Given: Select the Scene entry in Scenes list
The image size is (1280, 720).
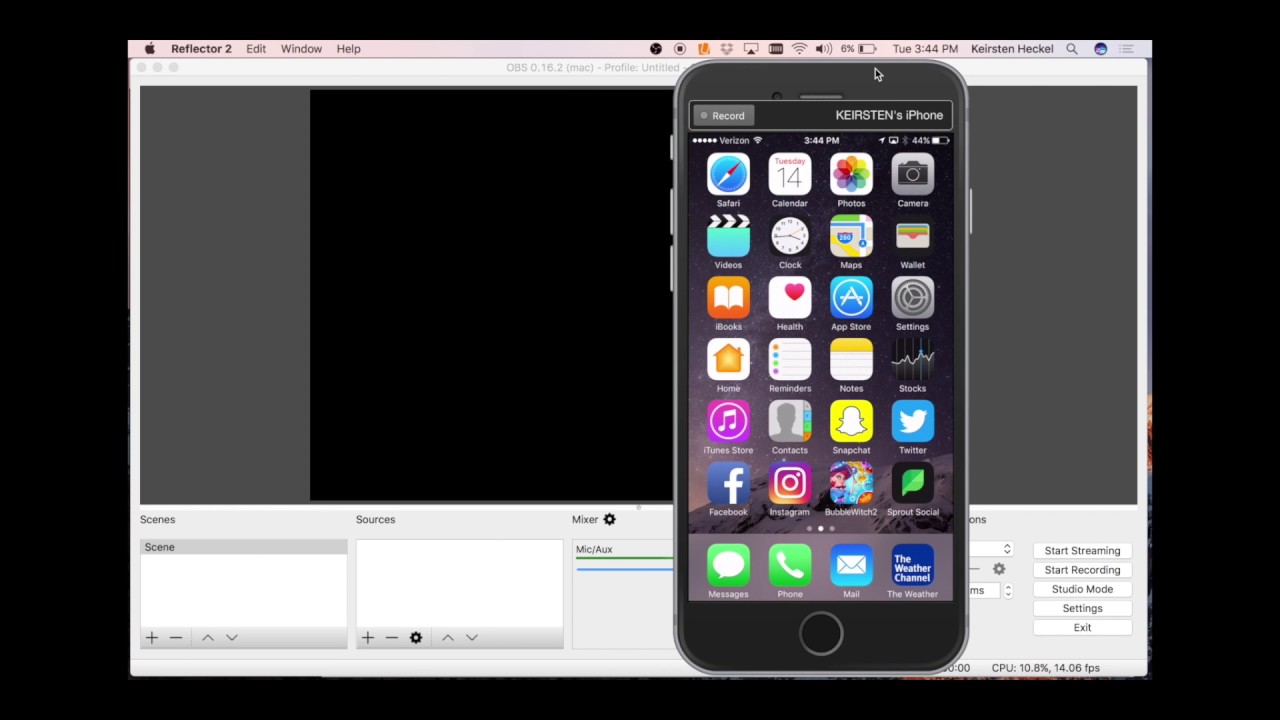Looking at the screenshot, I should coord(243,547).
